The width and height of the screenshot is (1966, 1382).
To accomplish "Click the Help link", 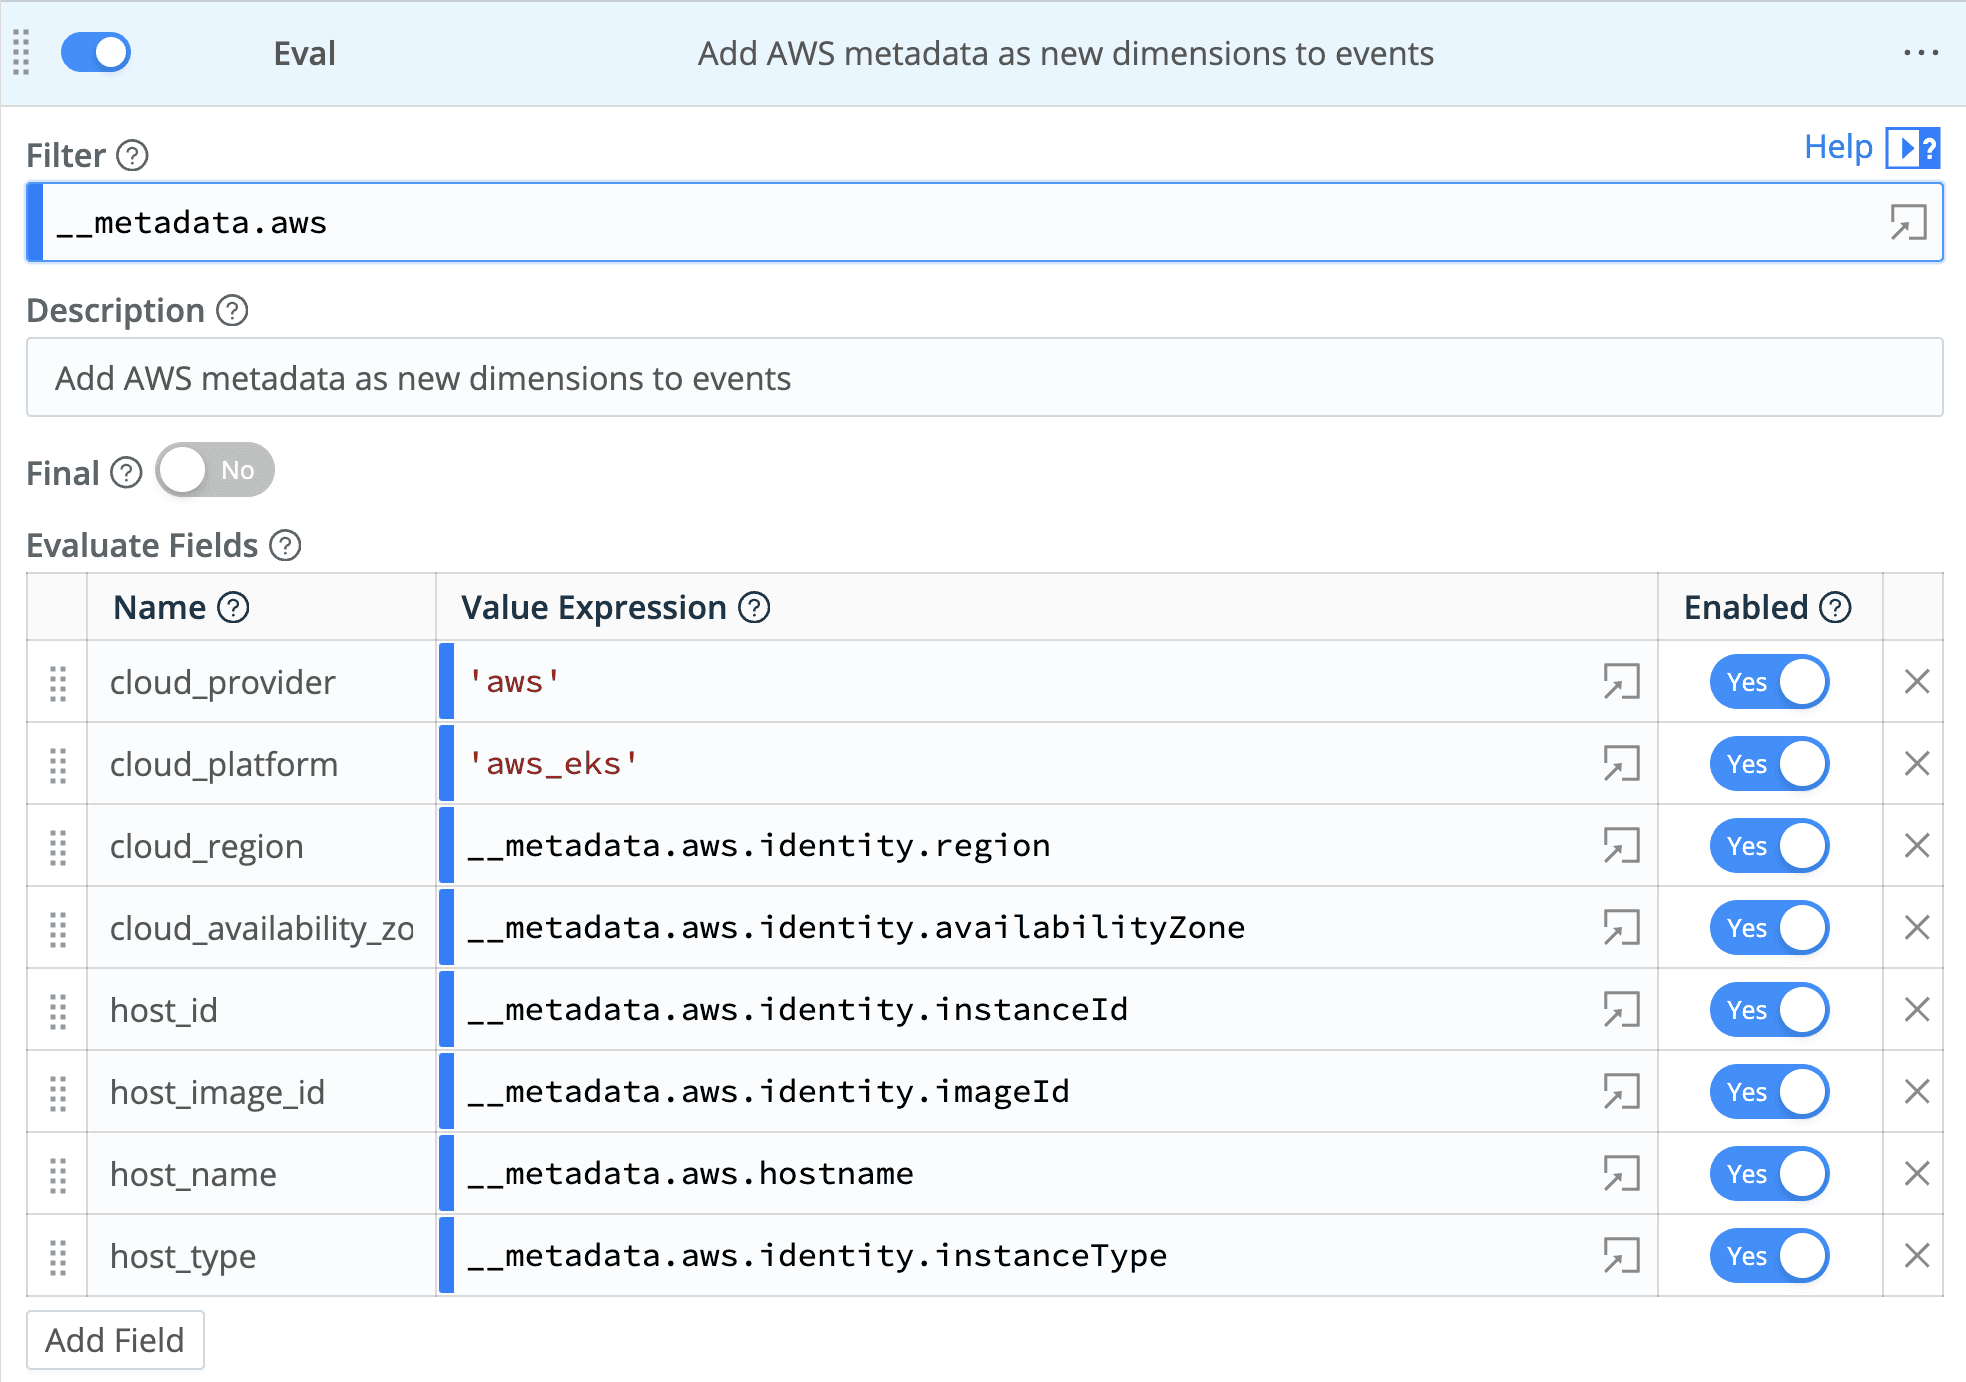I will (x=1837, y=147).
